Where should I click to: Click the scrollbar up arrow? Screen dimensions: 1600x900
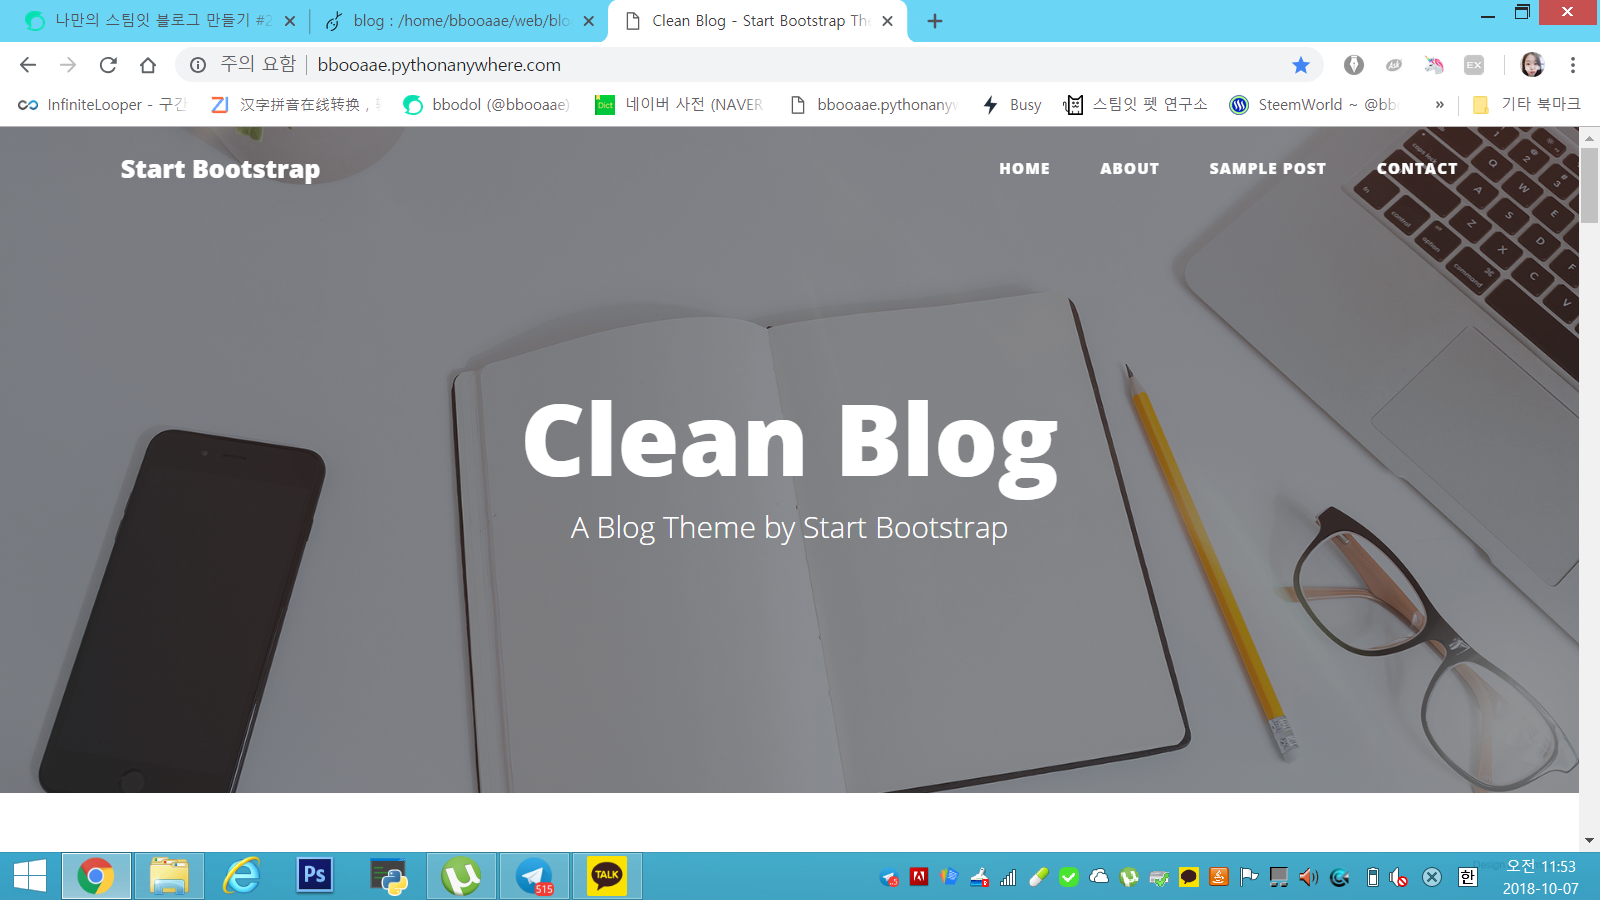[x=1589, y=137]
